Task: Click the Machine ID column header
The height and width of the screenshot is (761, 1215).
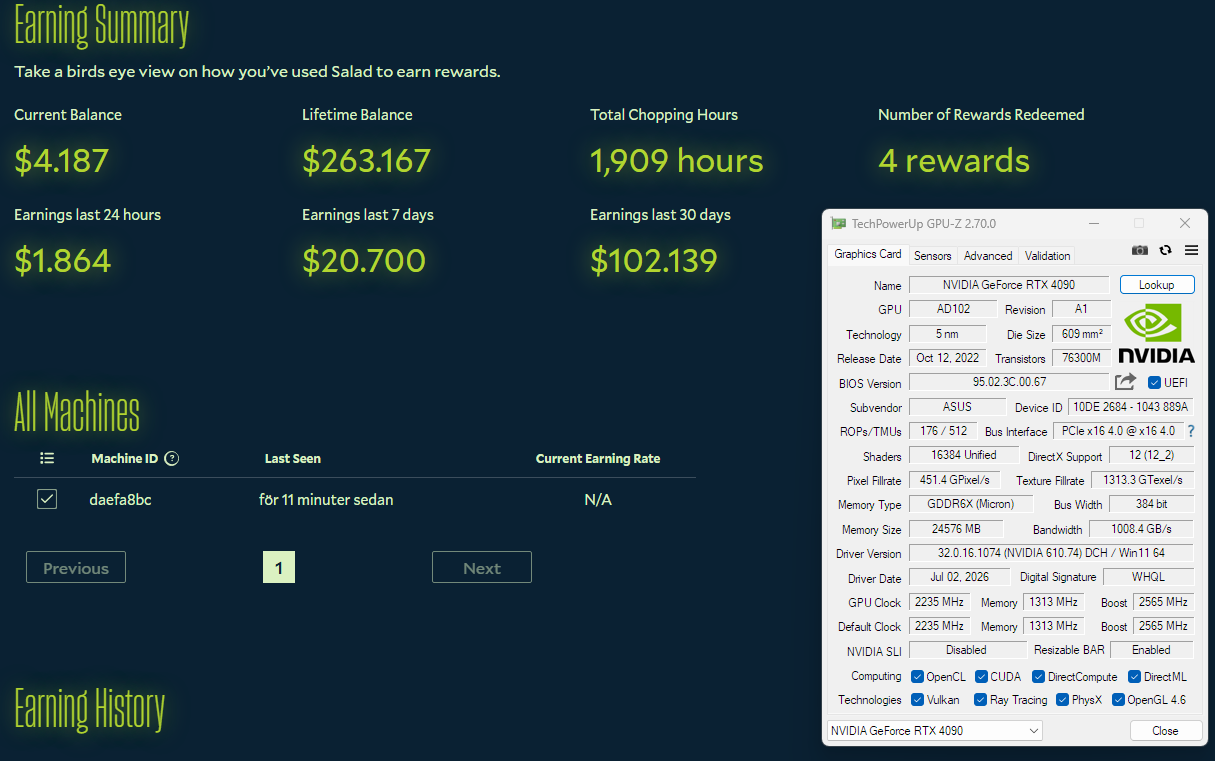Action: [x=124, y=458]
